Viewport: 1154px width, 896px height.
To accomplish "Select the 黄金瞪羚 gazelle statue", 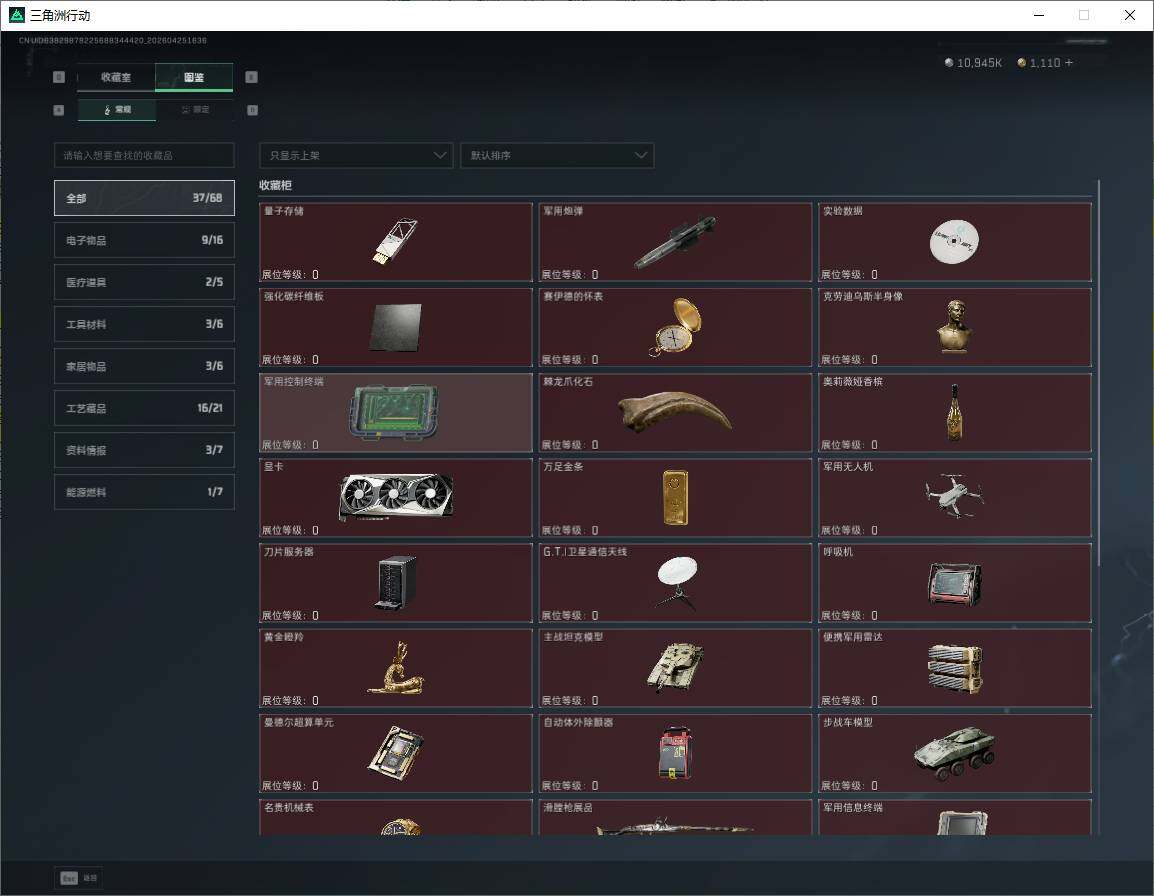I will pyautogui.click(x=396, y=668).
